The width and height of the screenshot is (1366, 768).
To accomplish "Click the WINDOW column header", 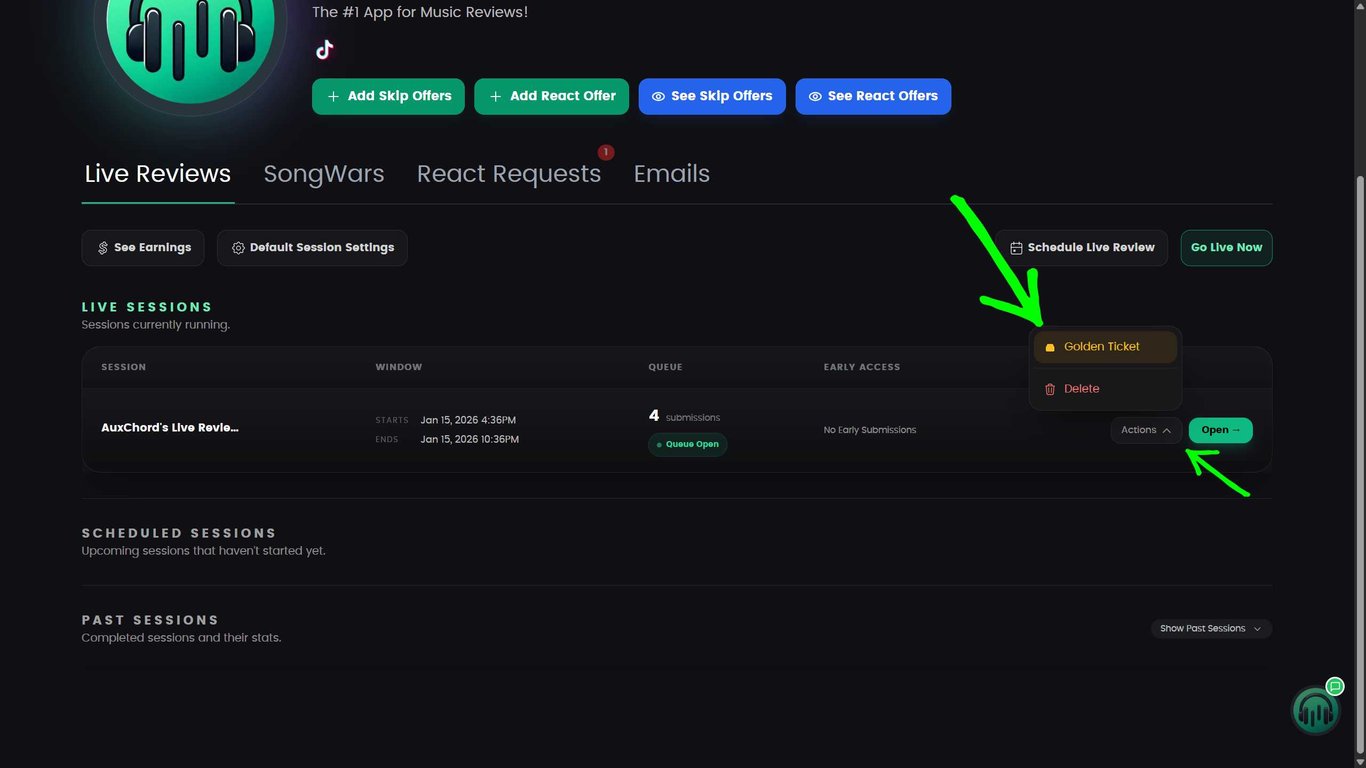I will point(399,367).
